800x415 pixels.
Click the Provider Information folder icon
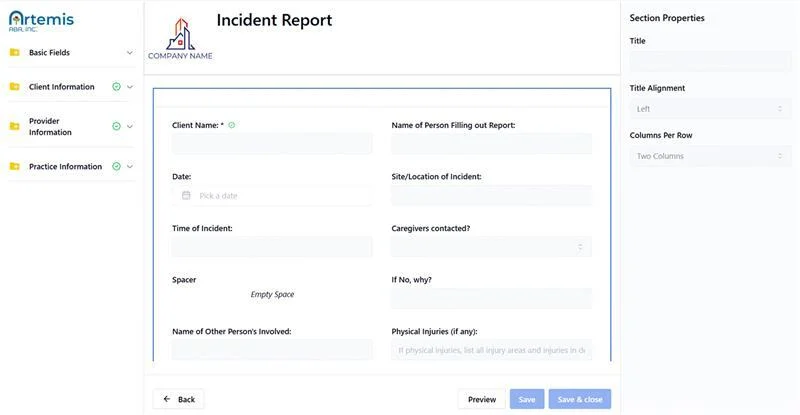coord(15,126)
